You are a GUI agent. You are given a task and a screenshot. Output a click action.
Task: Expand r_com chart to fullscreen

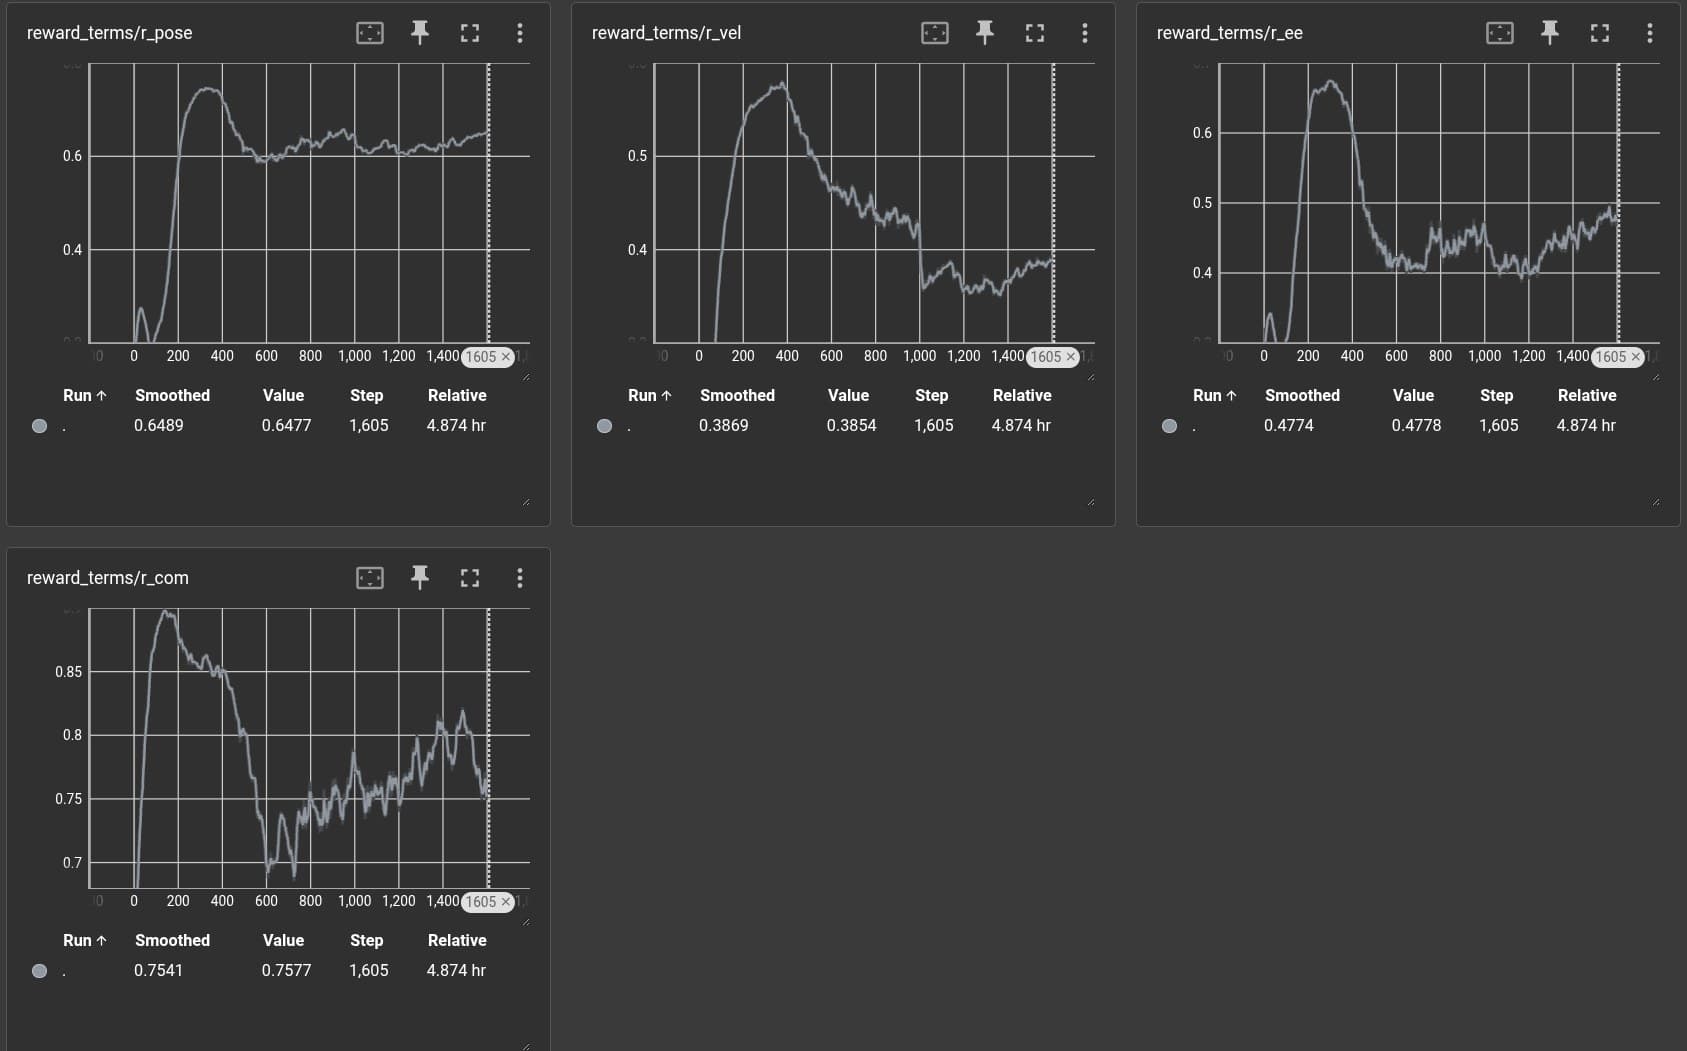[x=470, y=578]
